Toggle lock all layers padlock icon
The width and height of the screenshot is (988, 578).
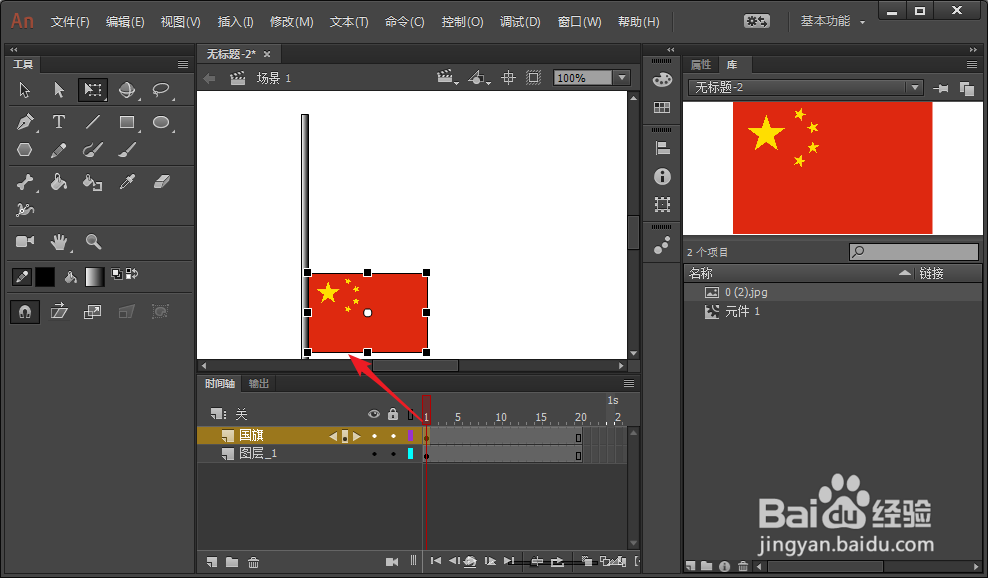pos(393,413)
